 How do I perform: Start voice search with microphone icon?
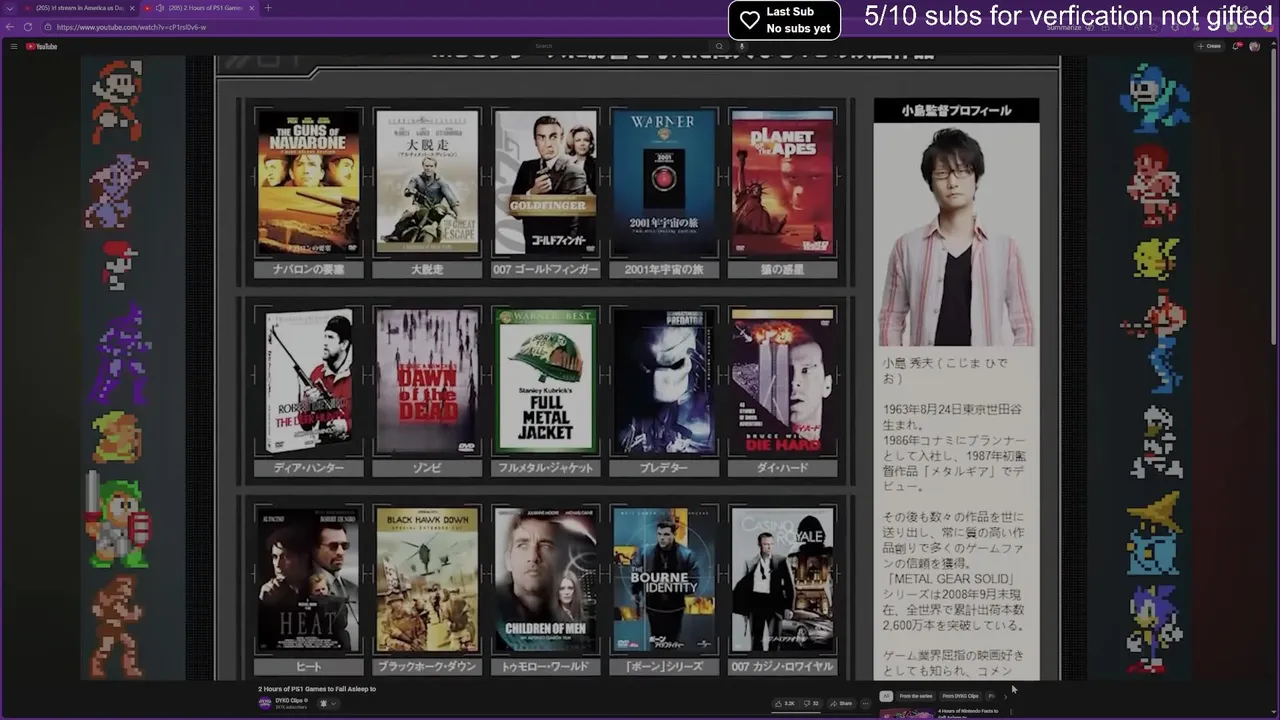(x=742, y=46)
